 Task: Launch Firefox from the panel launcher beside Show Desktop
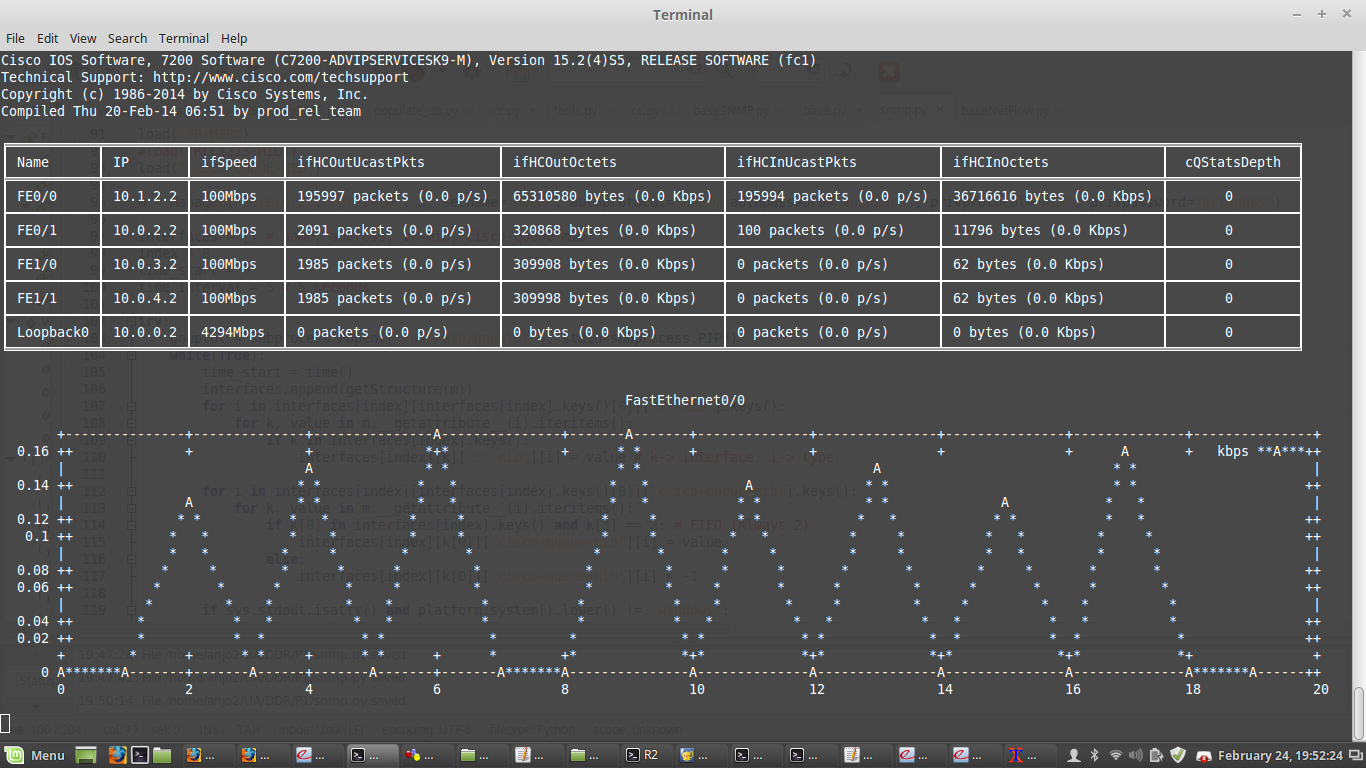click(x=117, y=755)
